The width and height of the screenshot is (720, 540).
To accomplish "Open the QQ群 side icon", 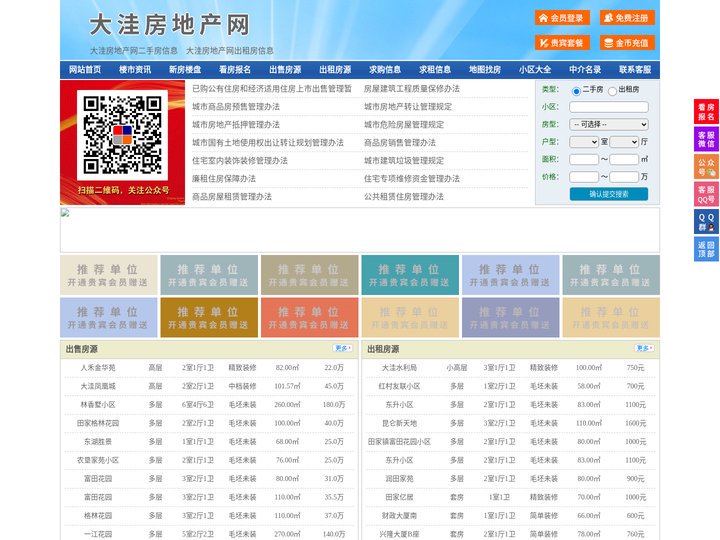I will coord(706,222).
